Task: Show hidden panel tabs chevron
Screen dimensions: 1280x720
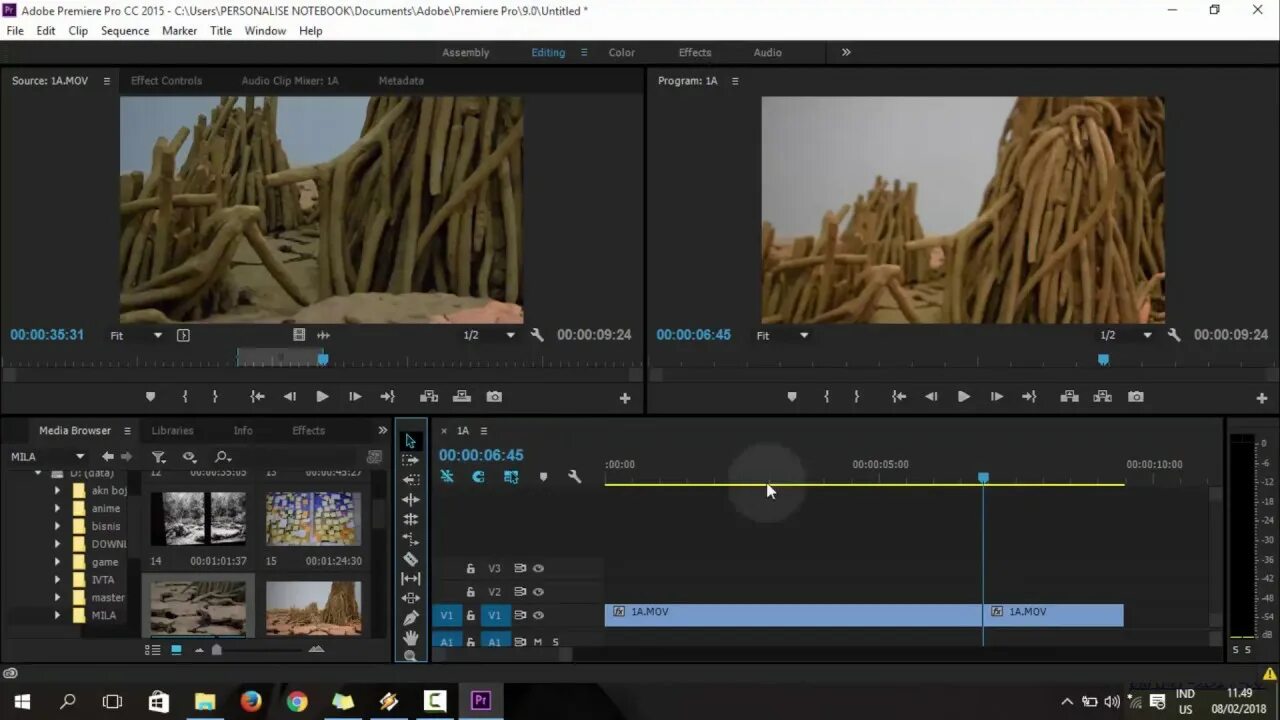Action: [x=382, y=430]
